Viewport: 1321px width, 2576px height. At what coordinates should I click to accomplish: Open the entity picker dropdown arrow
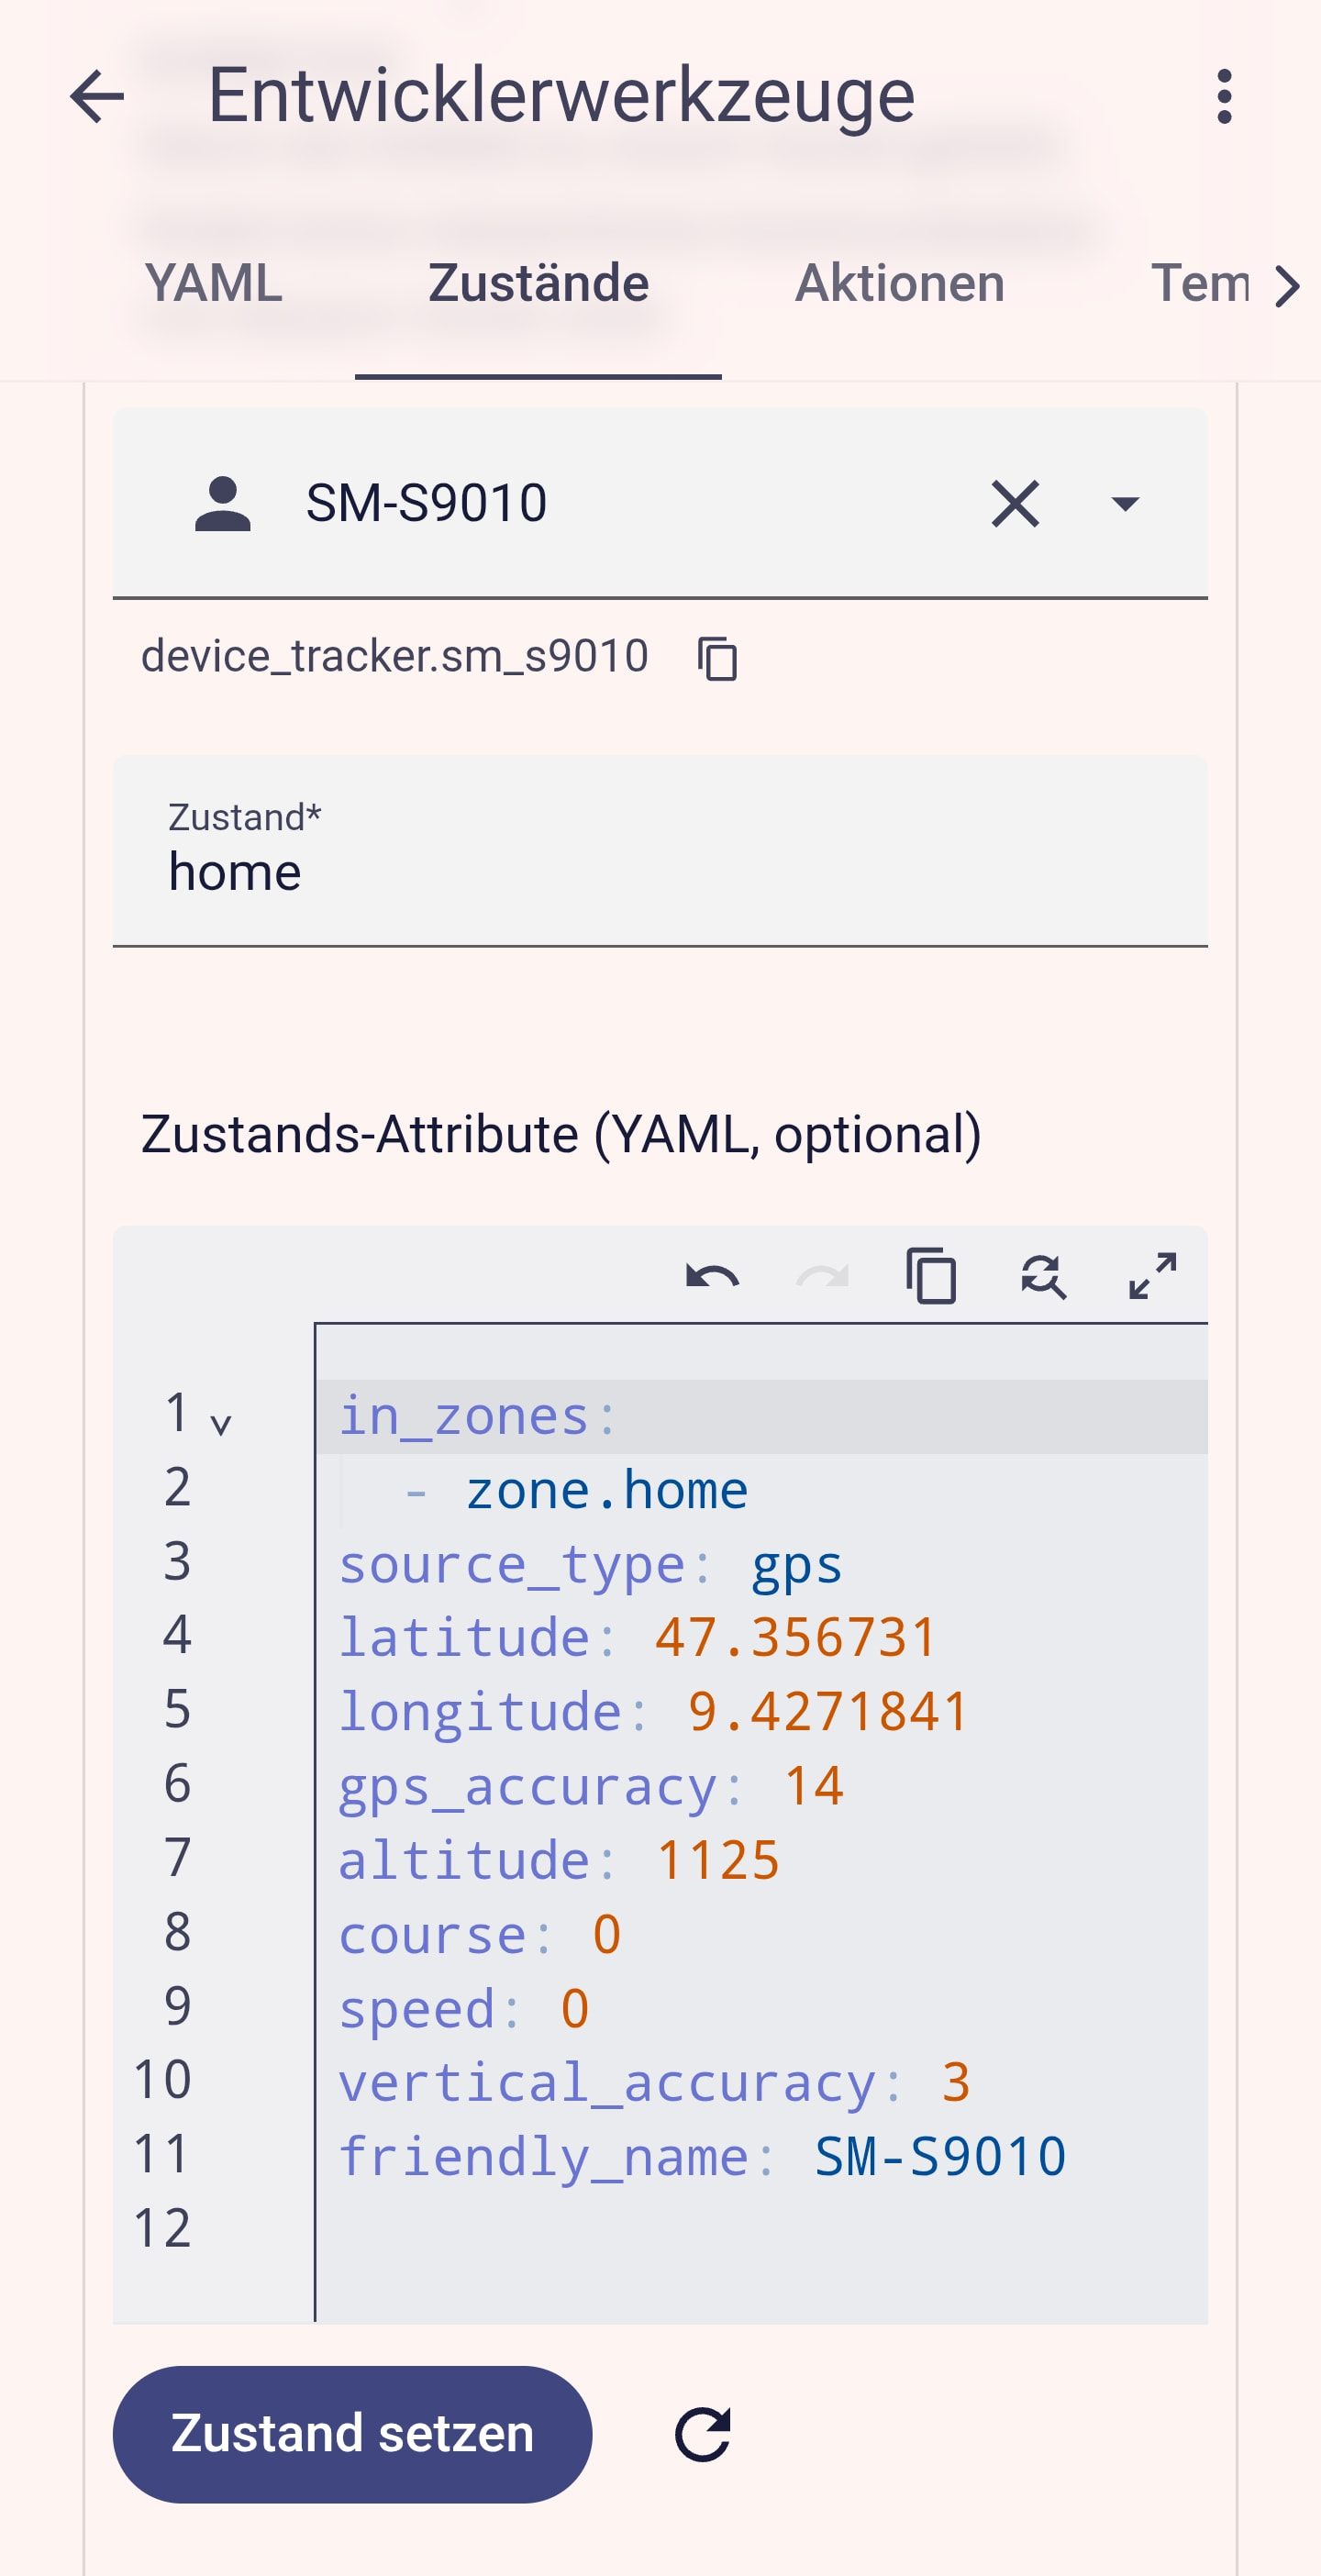[x=1125, y=504]
